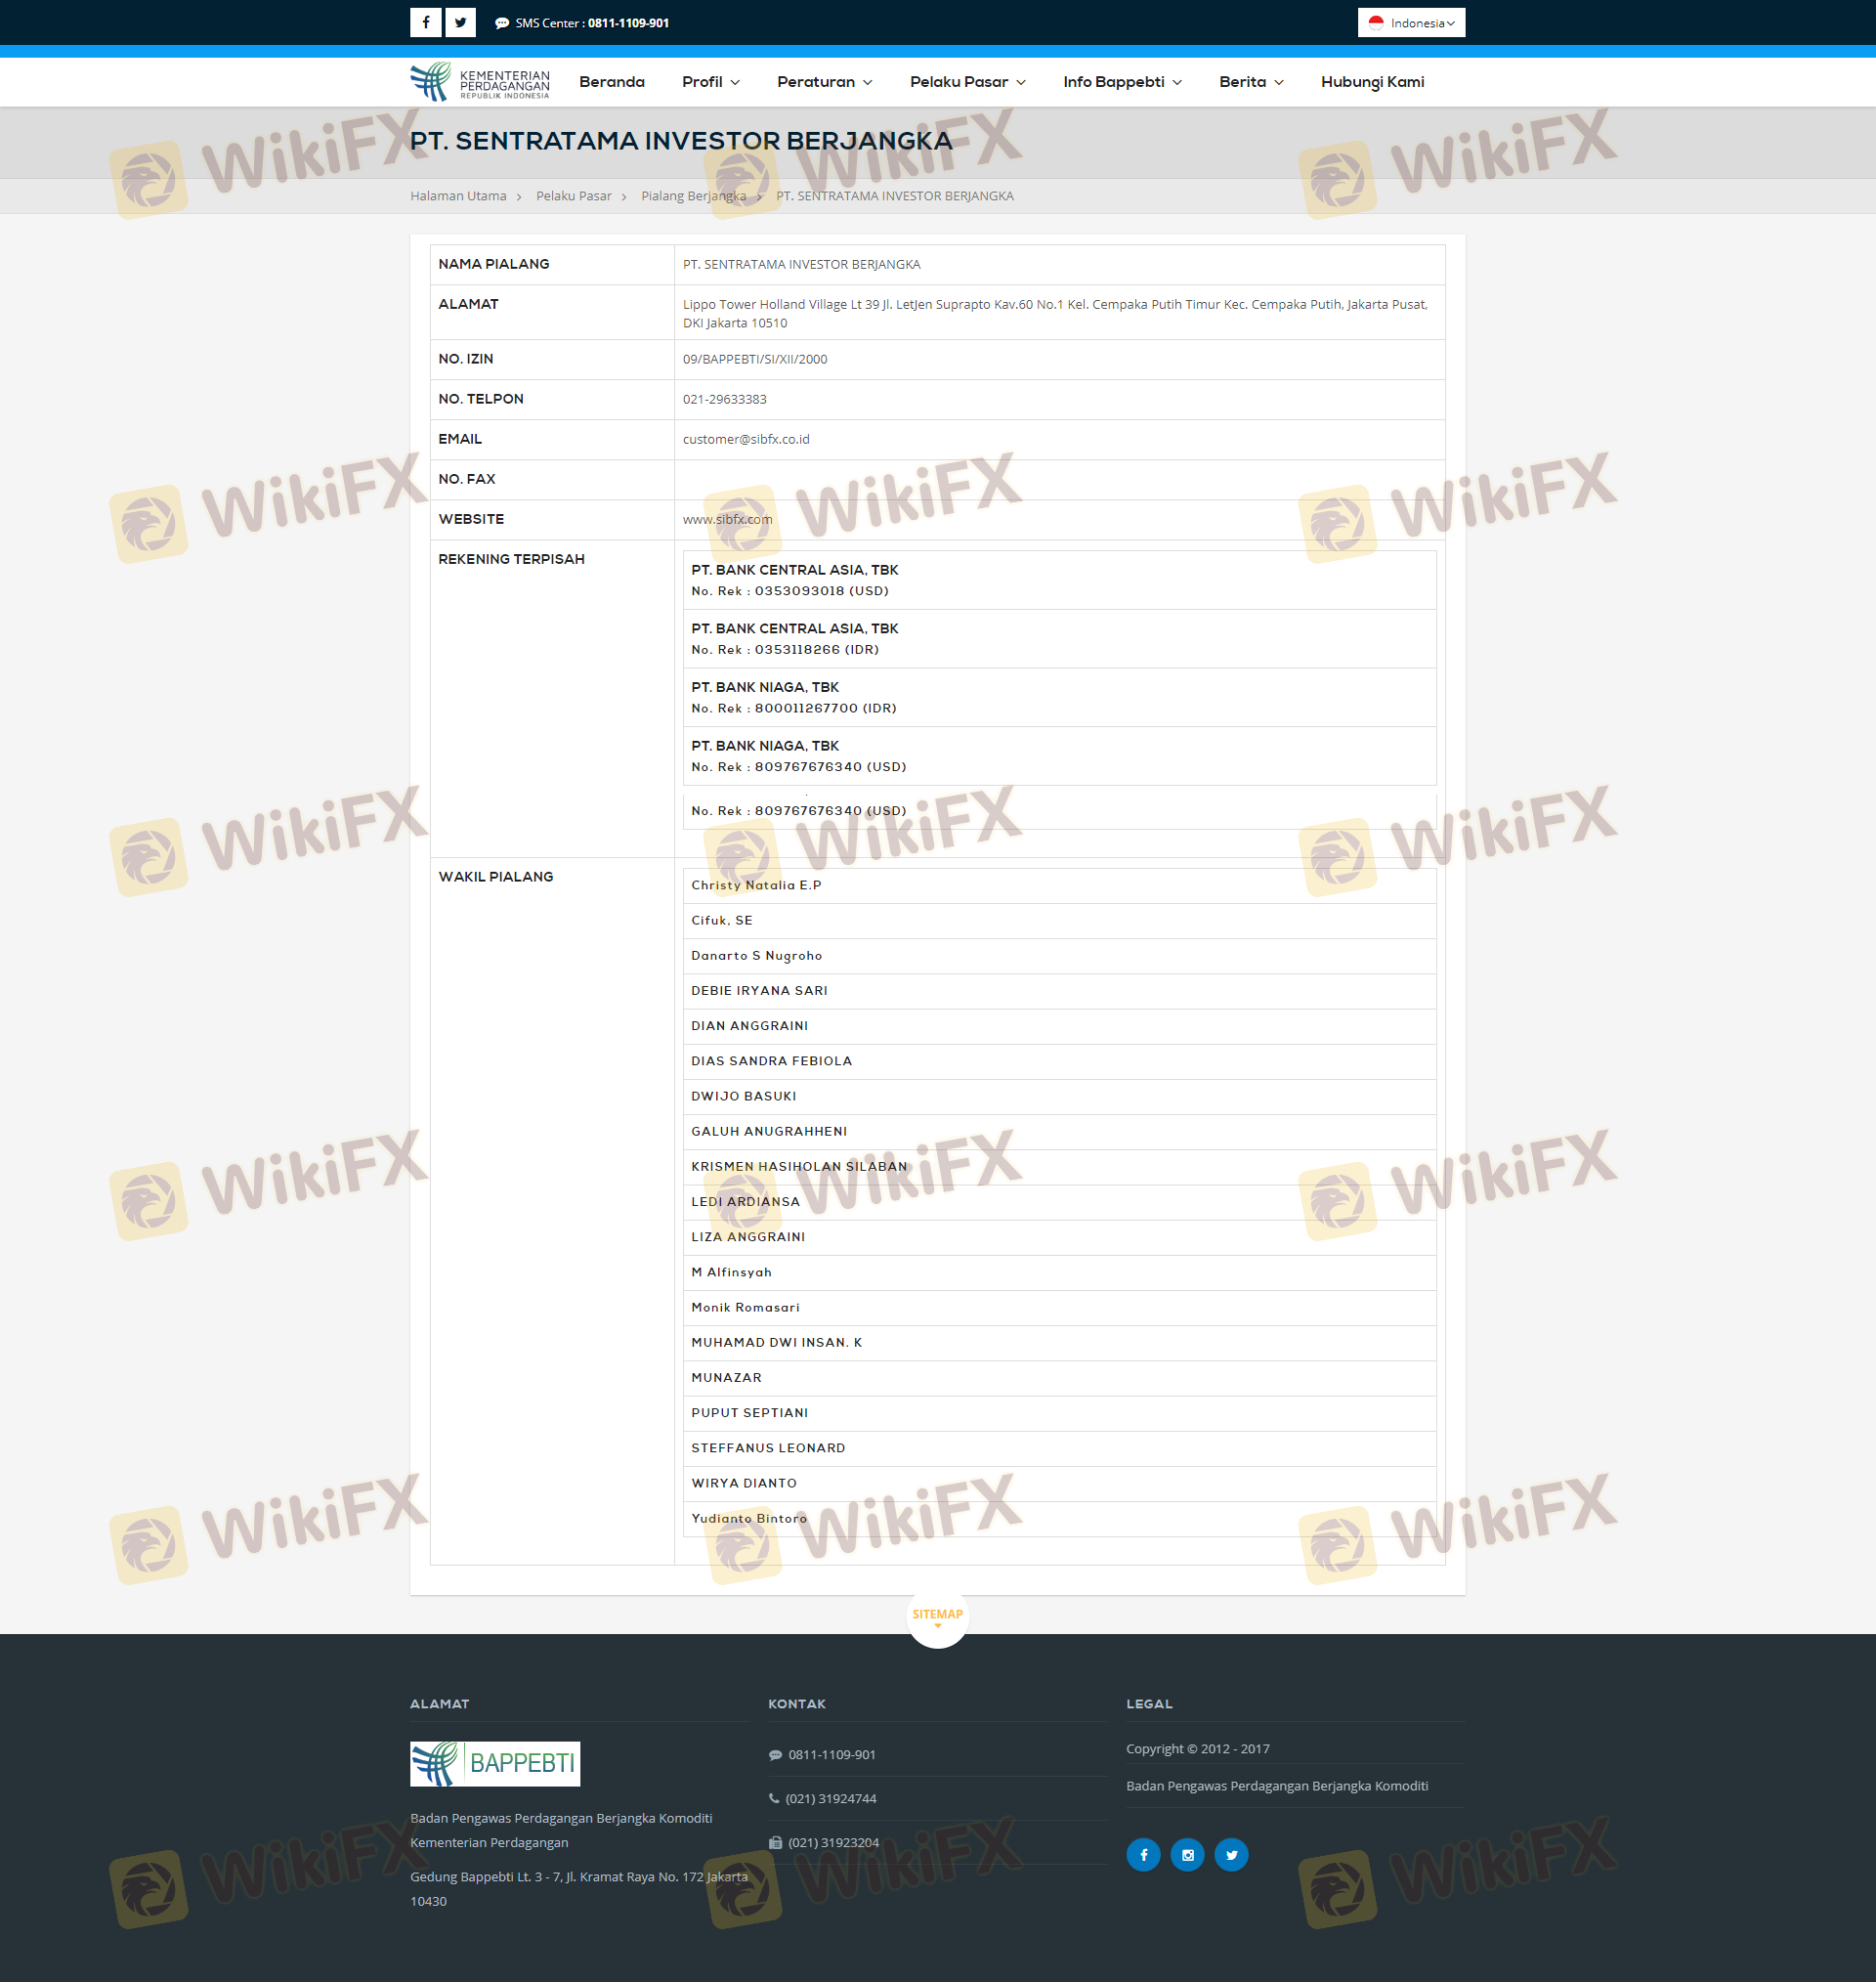
Task: Click the Lippo Tower Holland Village address text
Action: (1055, 313)
